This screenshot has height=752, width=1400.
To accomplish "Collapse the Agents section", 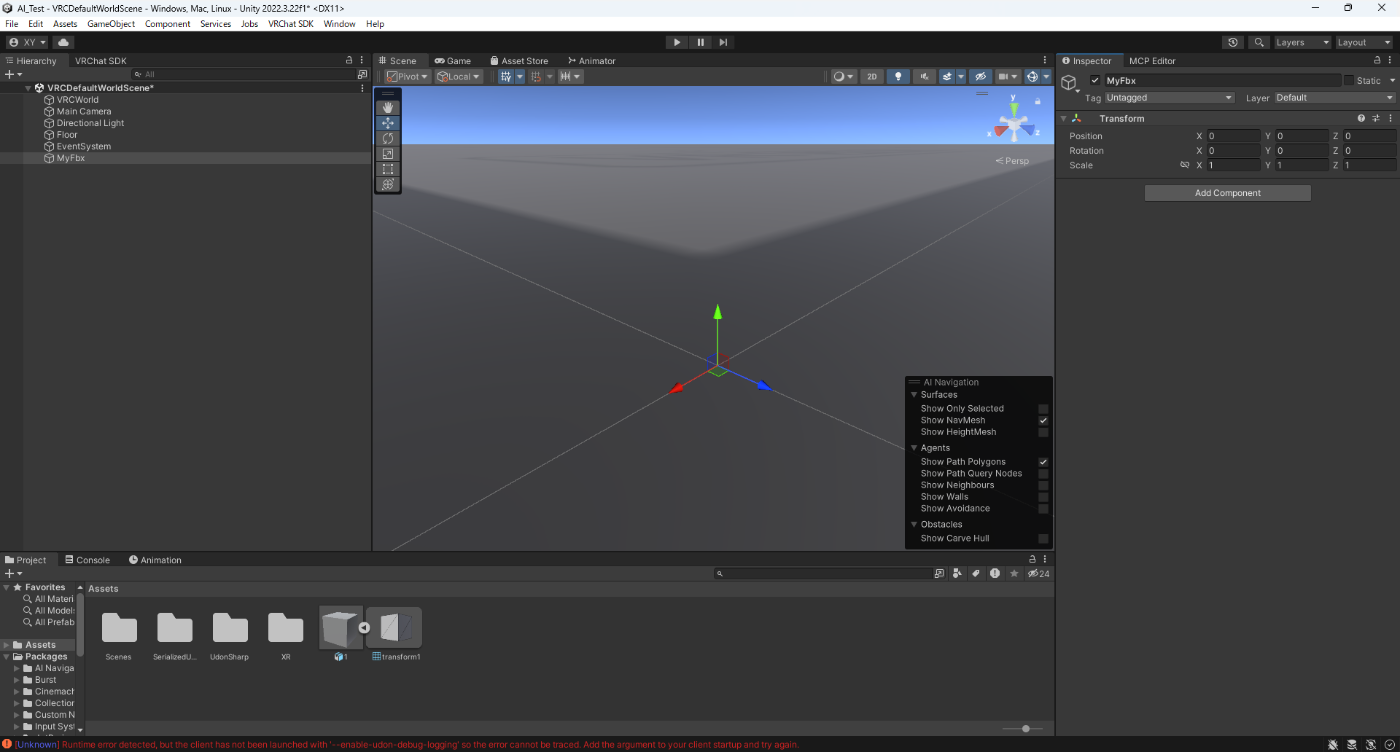I will [913, 448].
